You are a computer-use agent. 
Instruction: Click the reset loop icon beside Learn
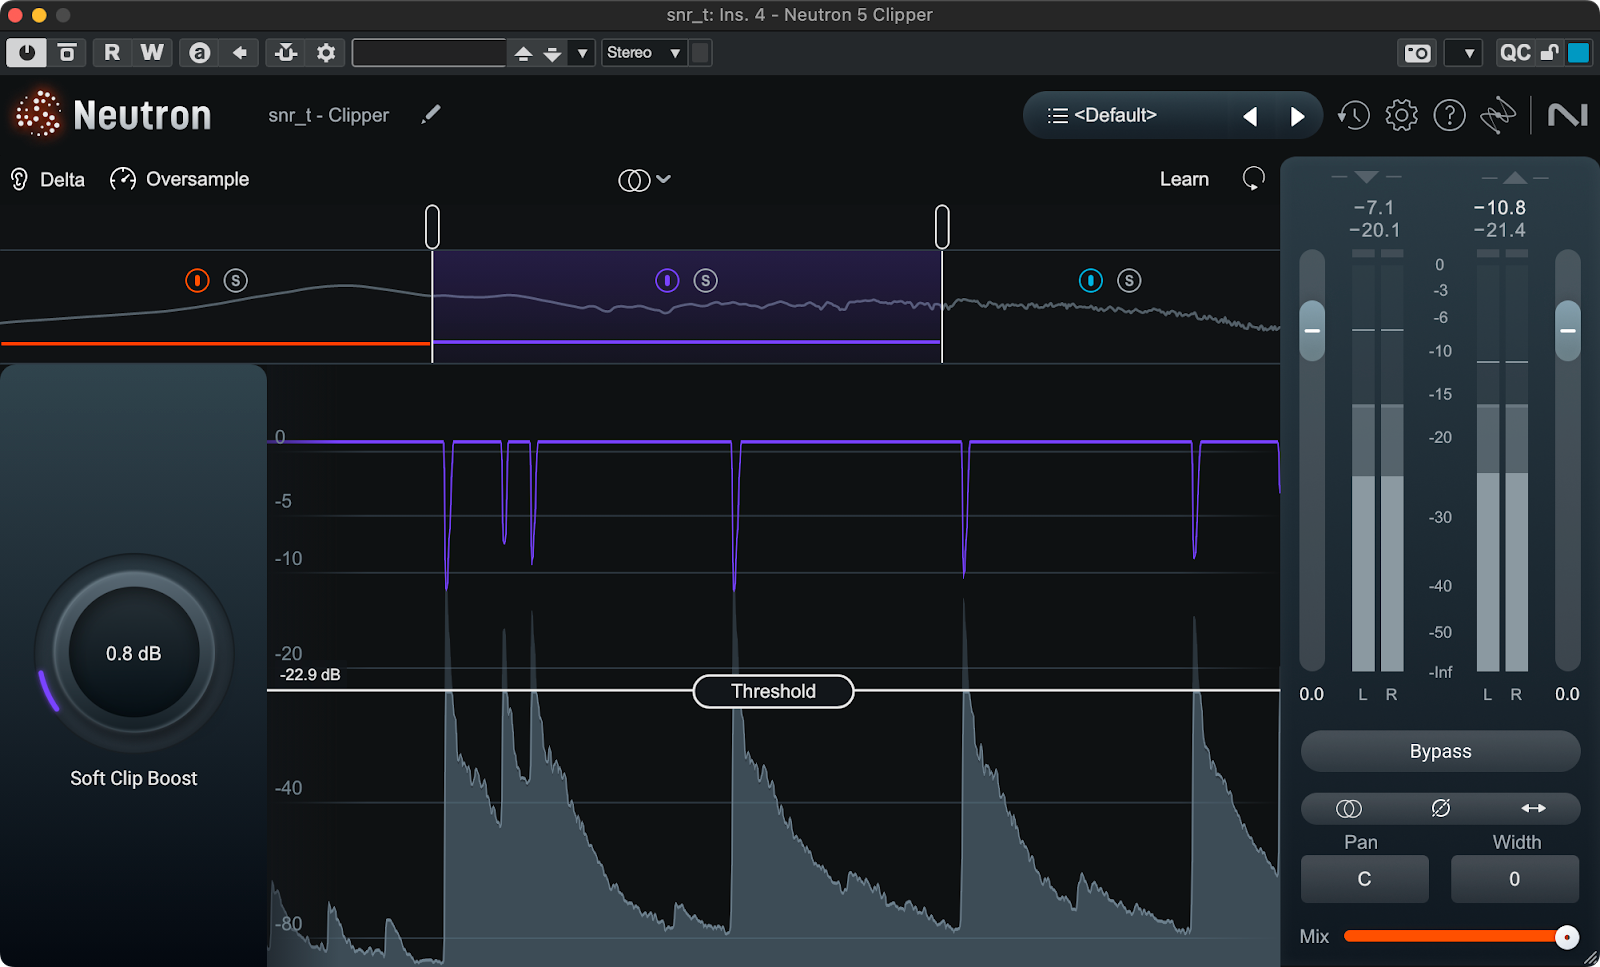click(x=1253, y=179)
